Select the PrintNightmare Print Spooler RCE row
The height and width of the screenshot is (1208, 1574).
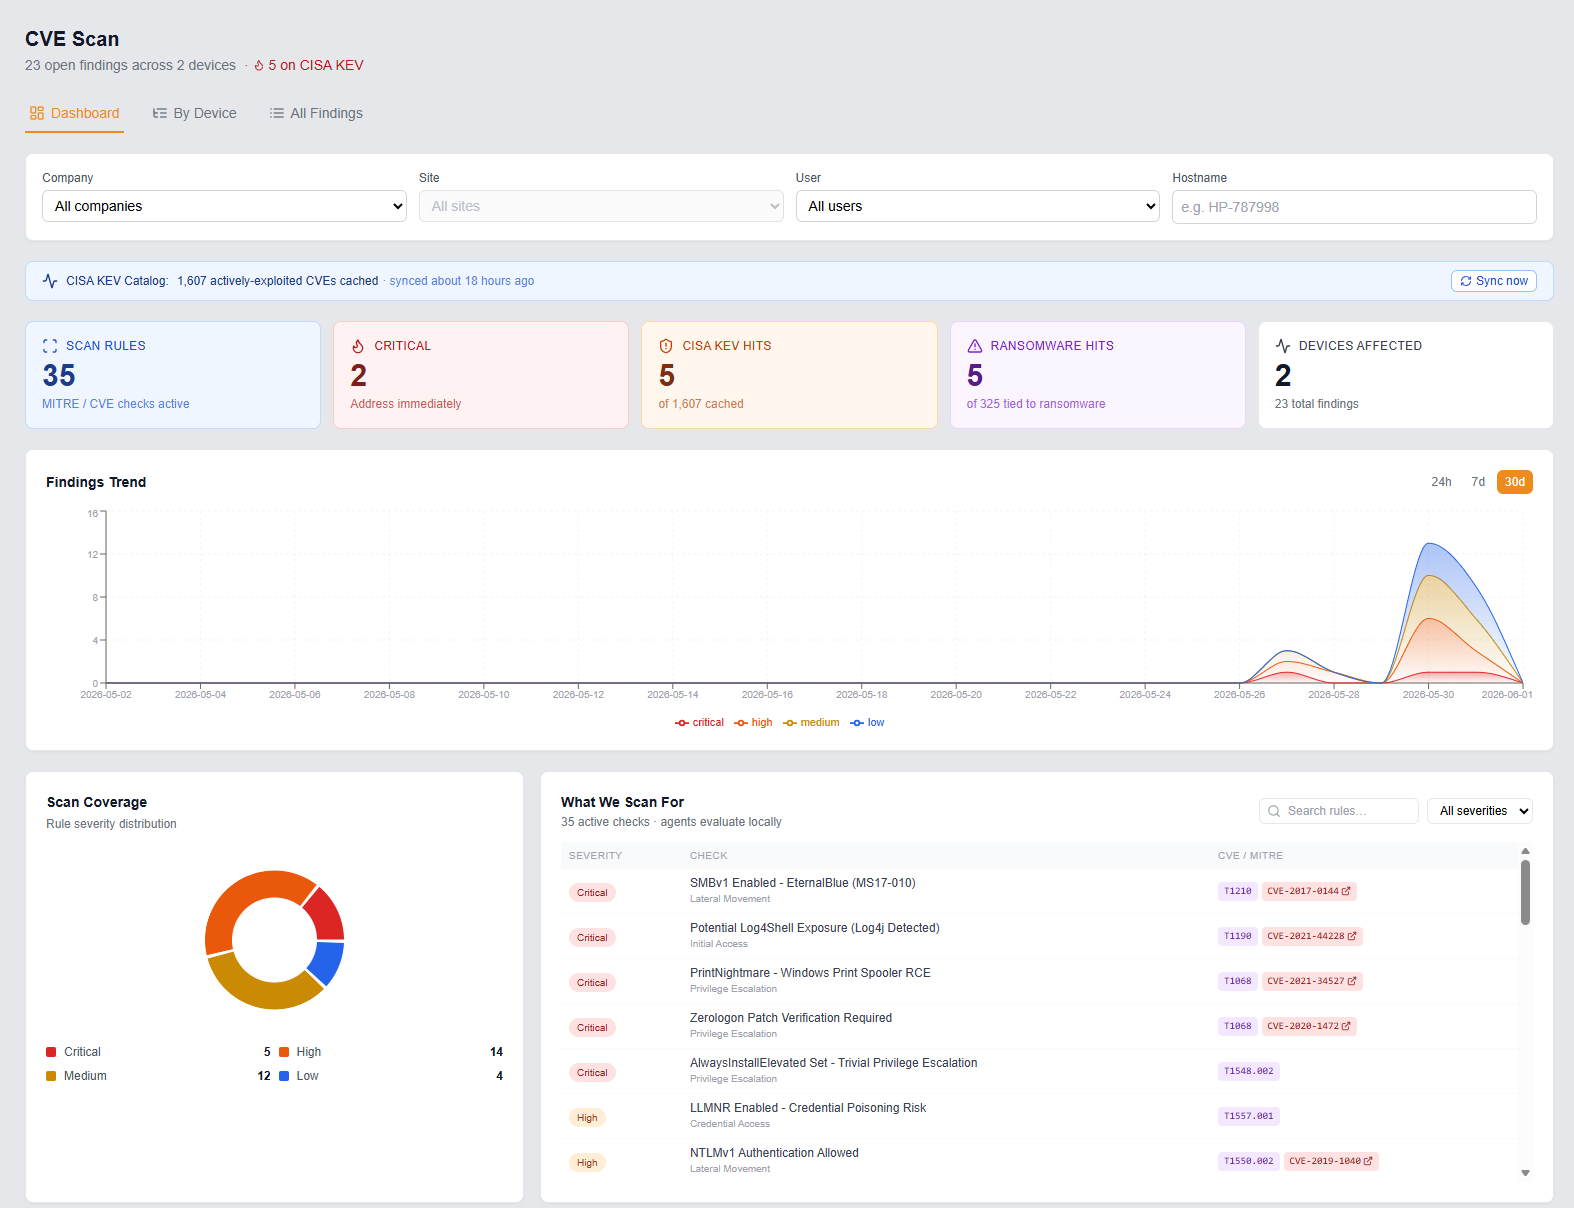1039,981
